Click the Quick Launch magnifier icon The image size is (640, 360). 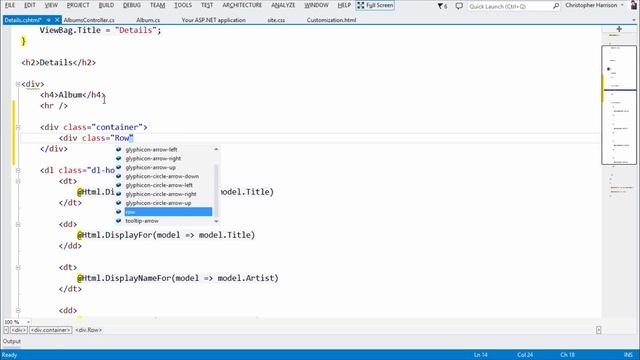click(556, 6)
